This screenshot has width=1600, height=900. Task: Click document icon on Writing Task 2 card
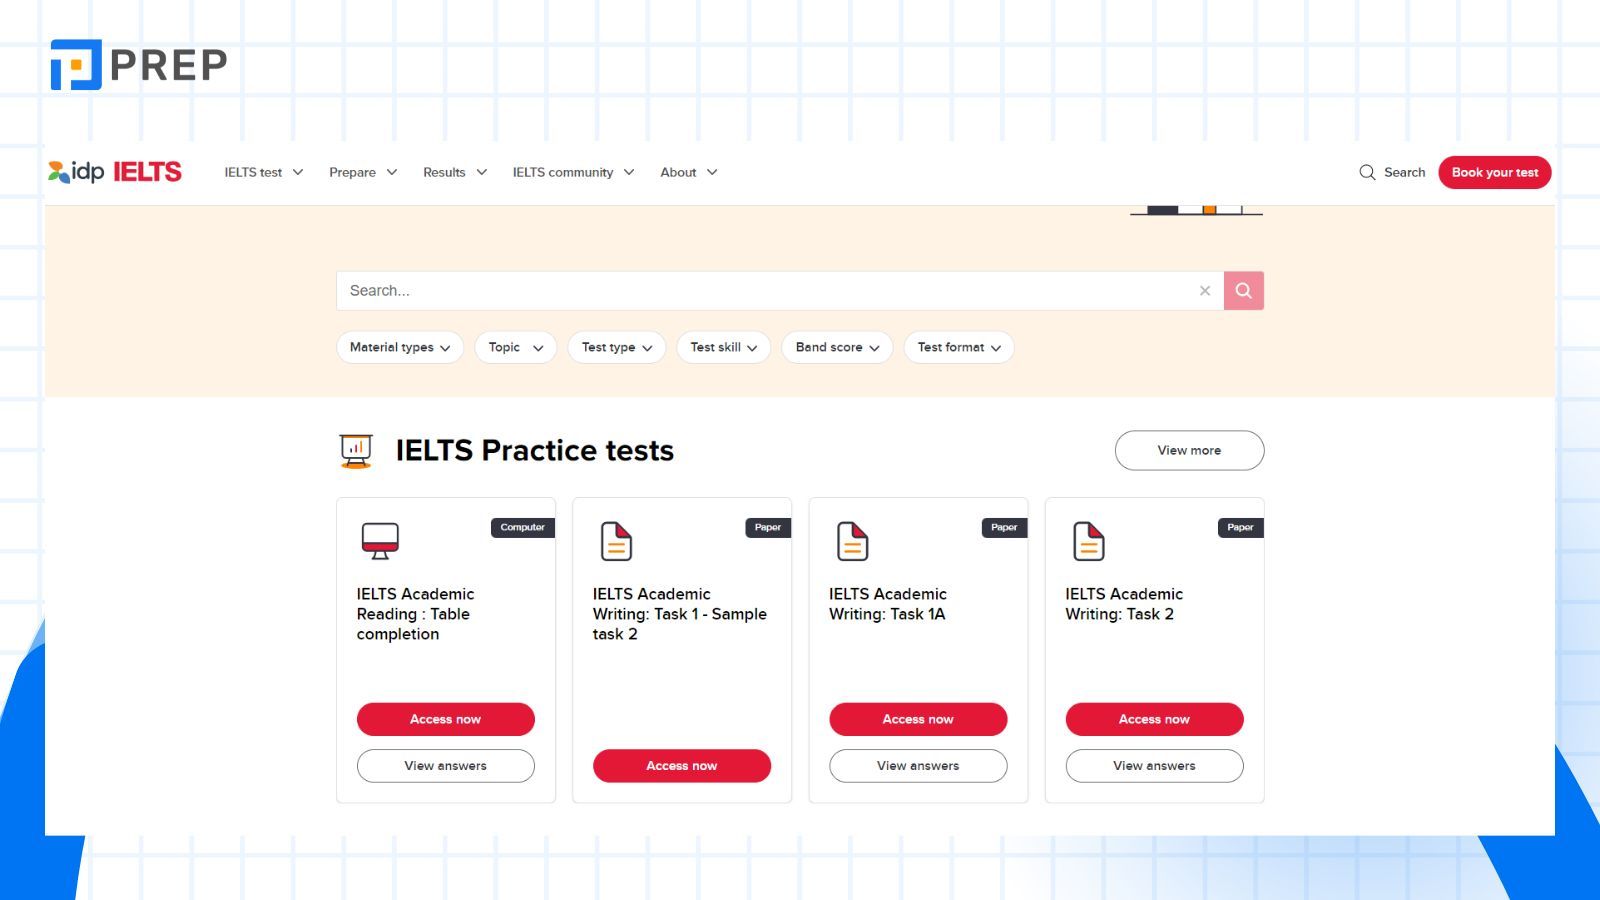(x=1088, y=541)
